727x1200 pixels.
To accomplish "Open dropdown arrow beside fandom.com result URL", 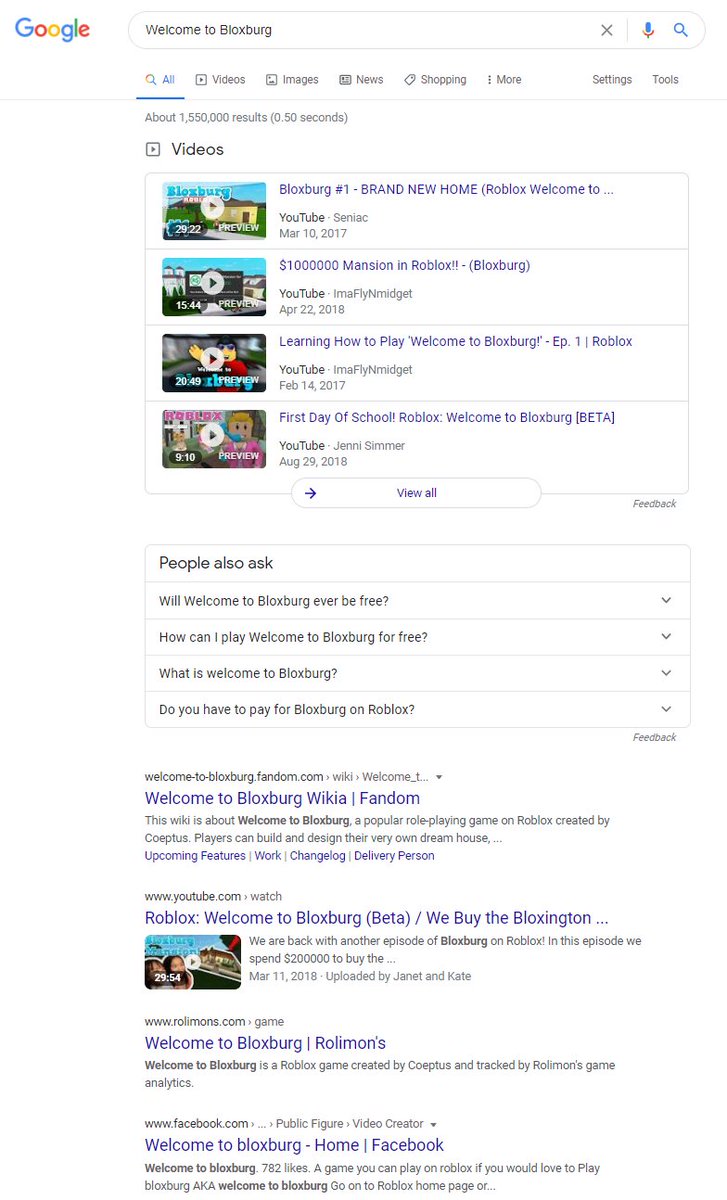I will (x=438, y=777).
